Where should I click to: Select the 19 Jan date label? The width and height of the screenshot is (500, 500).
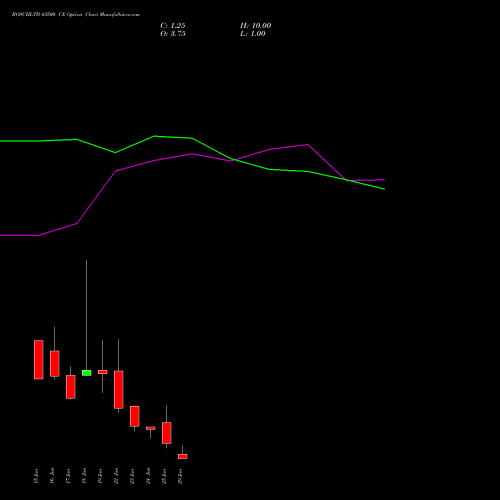[x=100, y=476]
